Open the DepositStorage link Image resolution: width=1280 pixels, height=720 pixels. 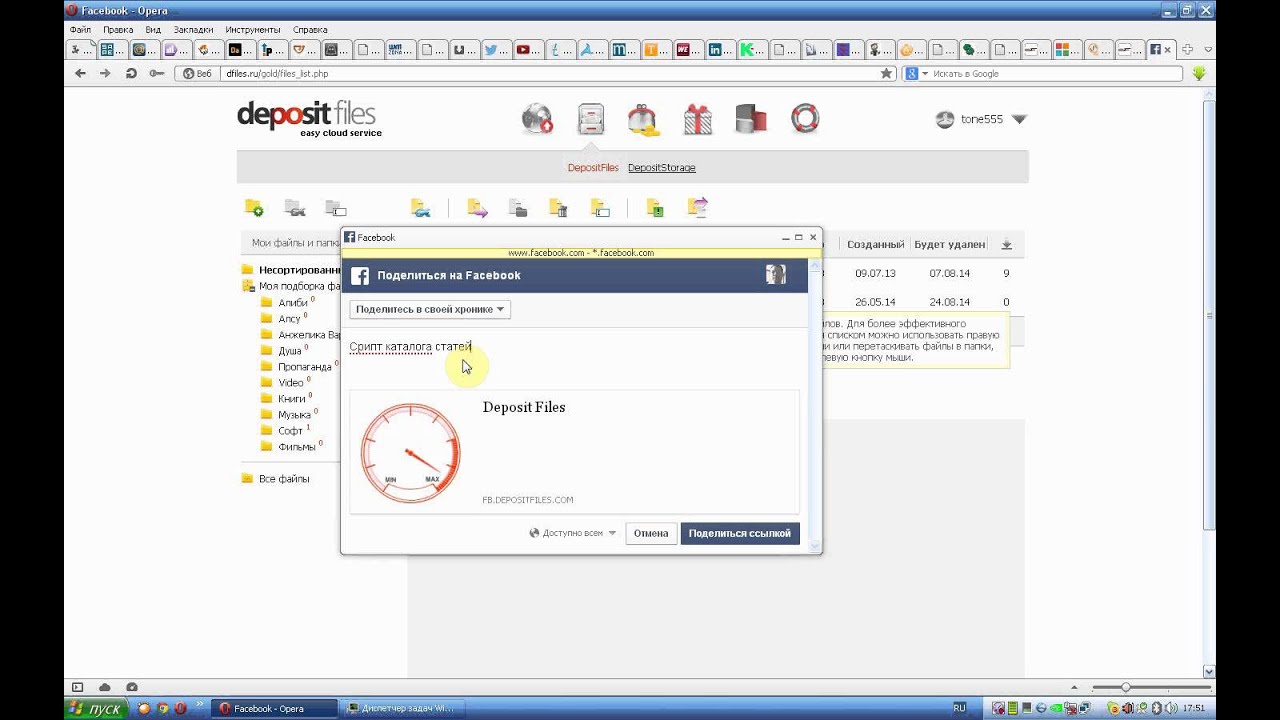point(662,168)
